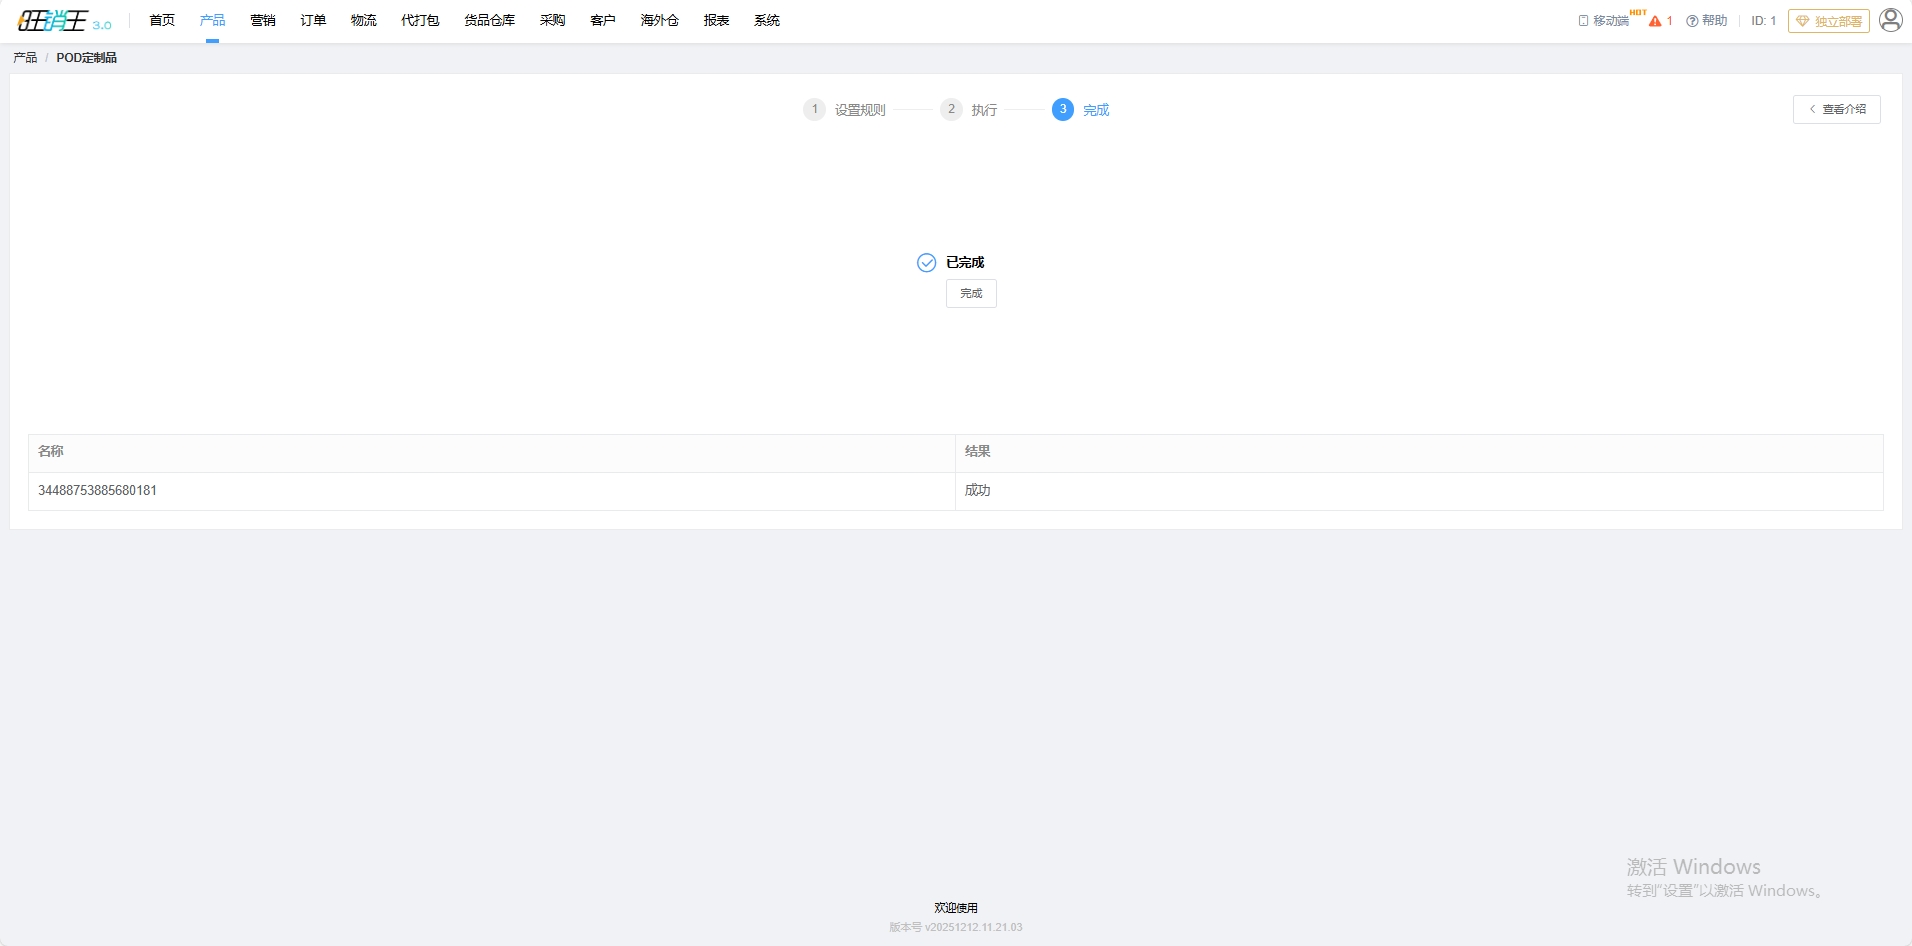1912x946 pixels.
Task: Open 查看介绍 with the chevron
Action: point(1836,109)
